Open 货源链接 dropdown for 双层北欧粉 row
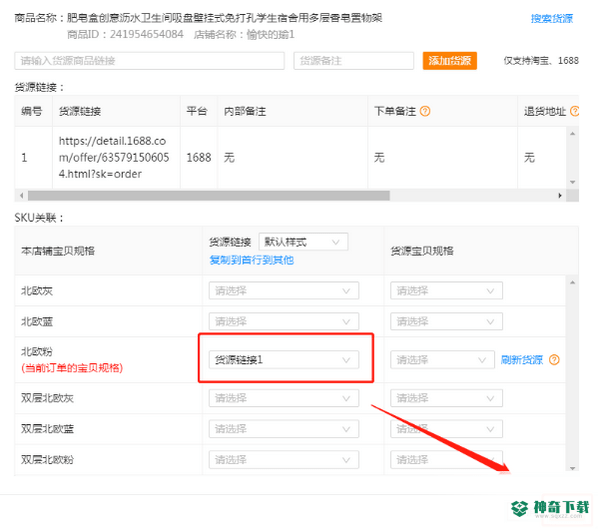The height and width of the screenshot is (530, 600). tap(284, 460)
